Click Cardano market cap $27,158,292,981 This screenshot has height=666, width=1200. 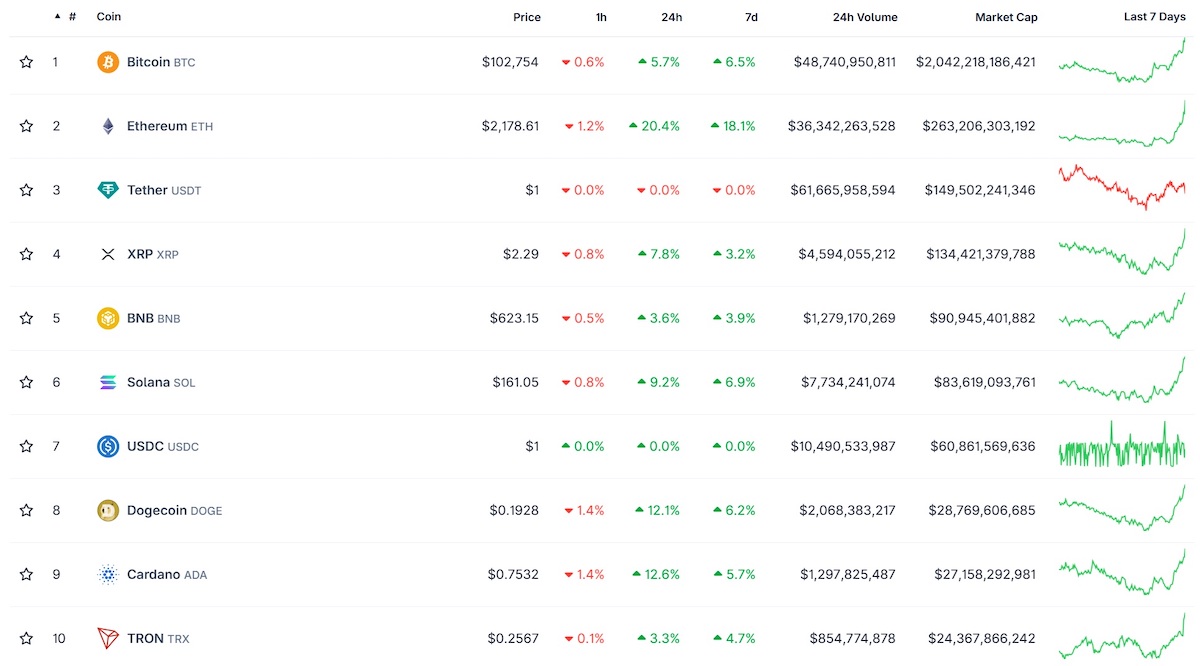coord(984,574)
